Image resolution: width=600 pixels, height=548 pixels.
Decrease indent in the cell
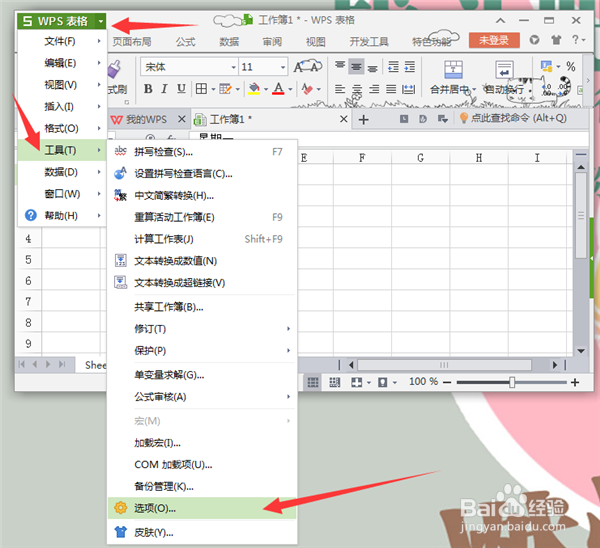(393, 67)
